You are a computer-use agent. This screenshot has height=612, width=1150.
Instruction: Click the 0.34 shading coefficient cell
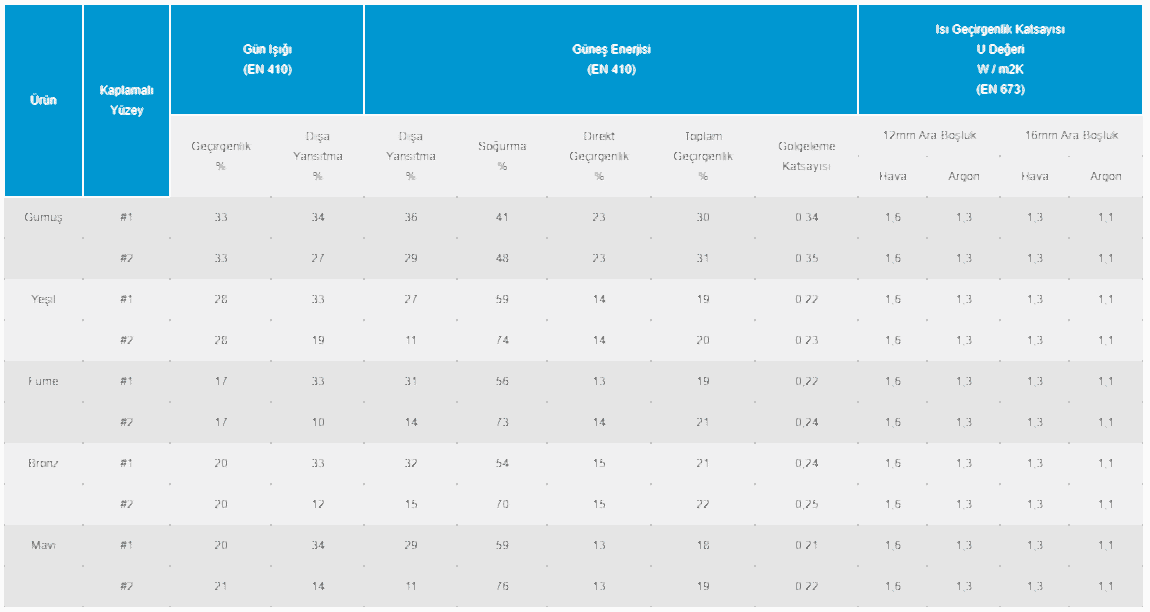(806, 217)
